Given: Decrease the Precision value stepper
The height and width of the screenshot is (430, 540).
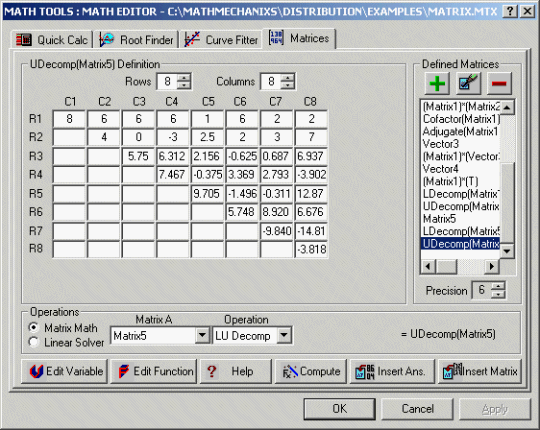Looking at the screenshot, I should 498,294.
